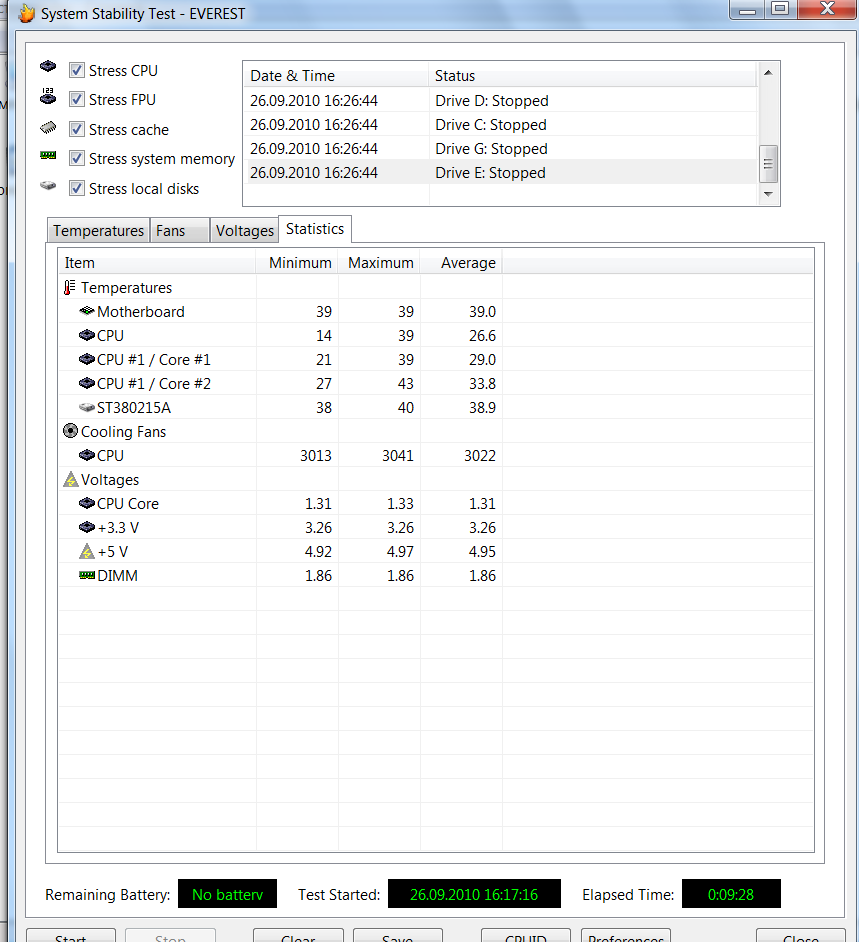Click the thermometer icon beside Temperatures
The width and height of the screenshot is (859, 942).
click(69, 288)
